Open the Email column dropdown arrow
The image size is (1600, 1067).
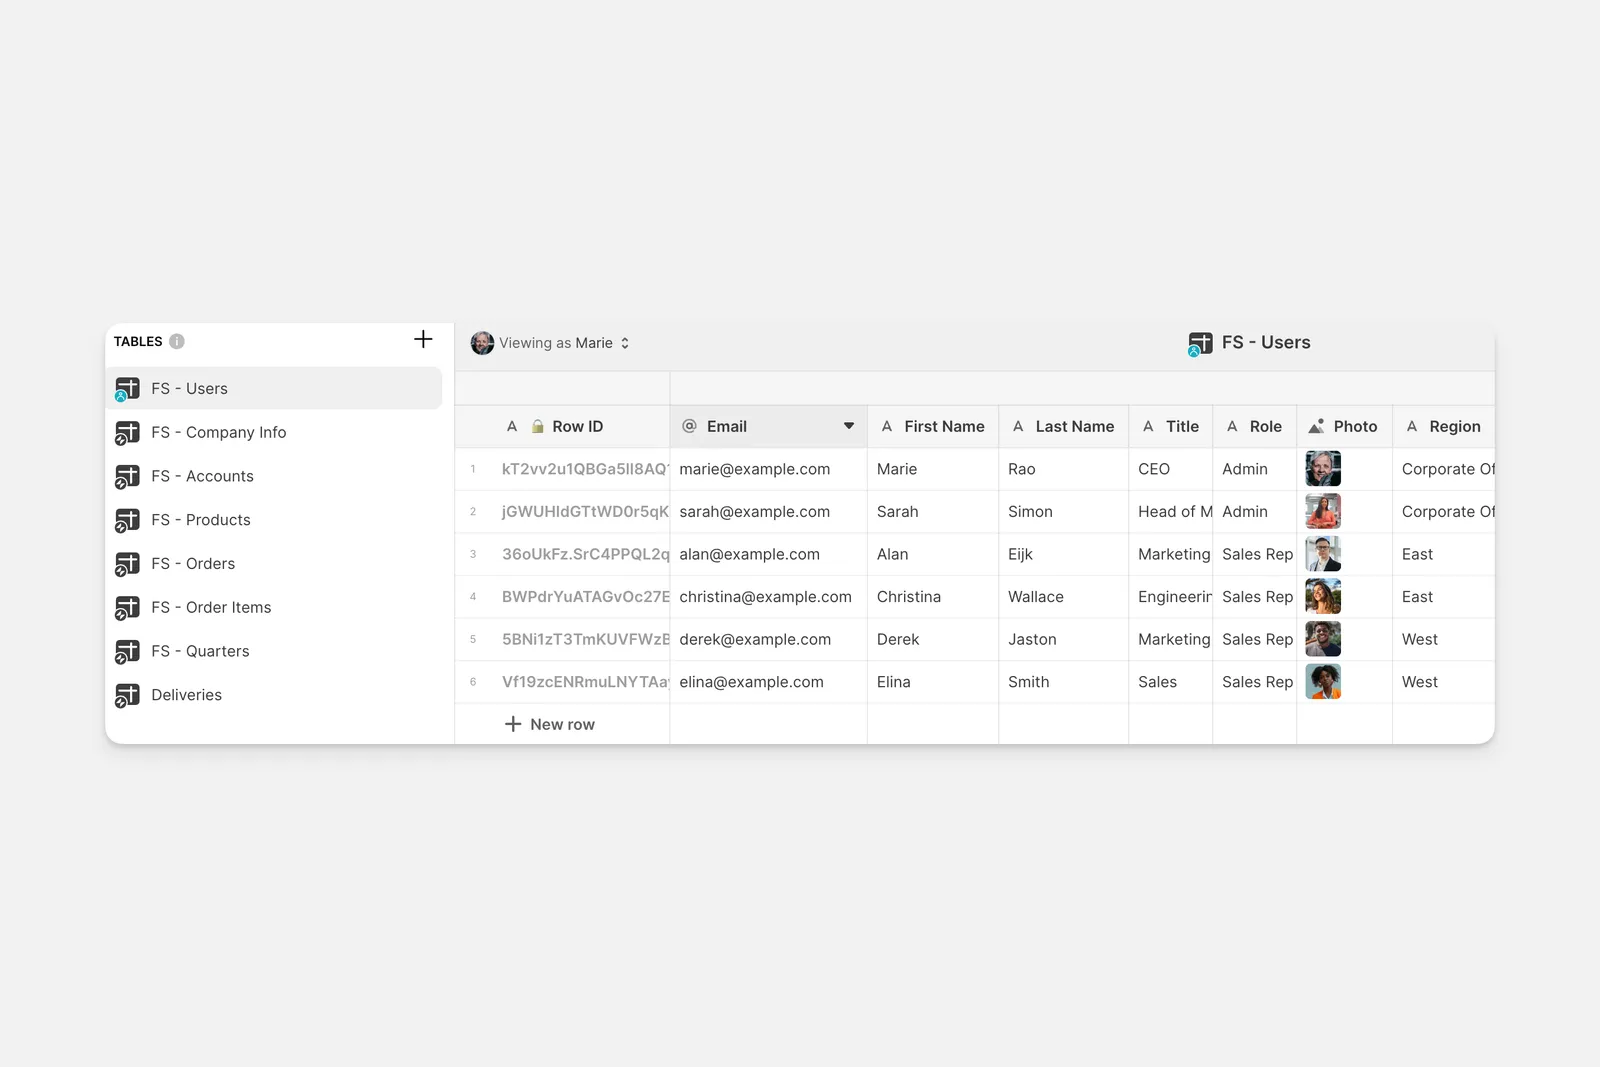pyautogui.click(x=849, y=426)
